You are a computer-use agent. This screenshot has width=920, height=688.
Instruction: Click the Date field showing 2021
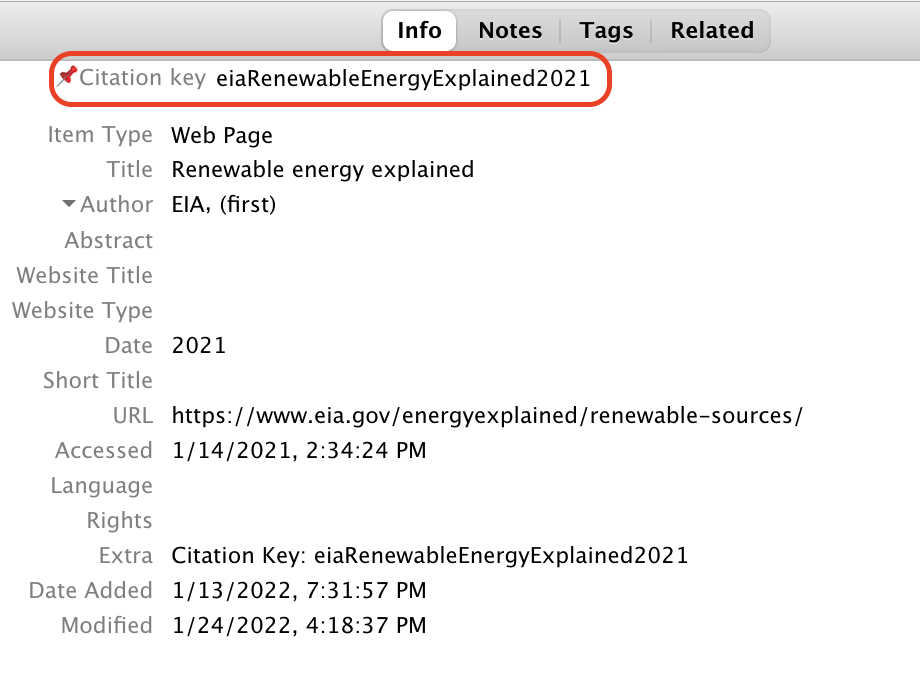197,345
